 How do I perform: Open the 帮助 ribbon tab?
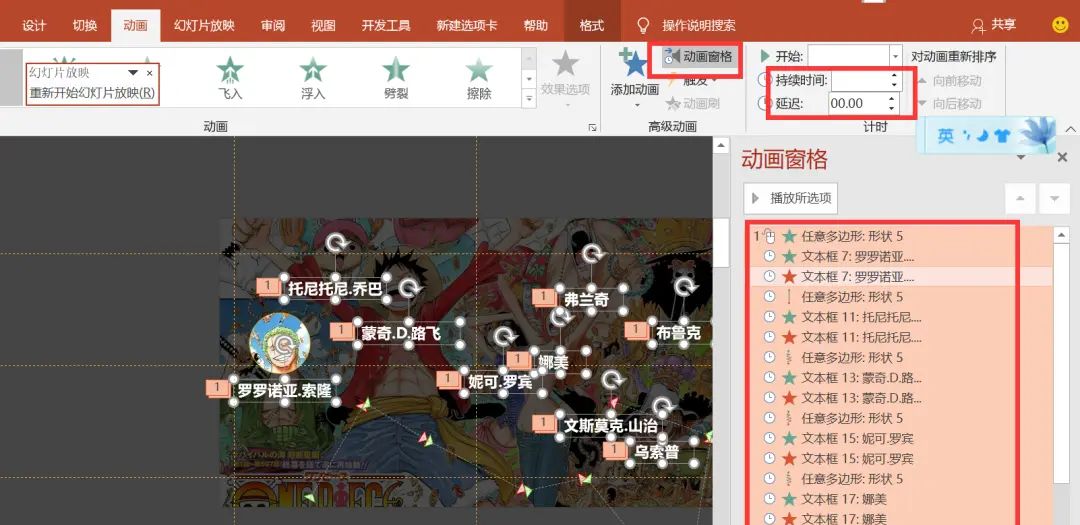(535, 25)
